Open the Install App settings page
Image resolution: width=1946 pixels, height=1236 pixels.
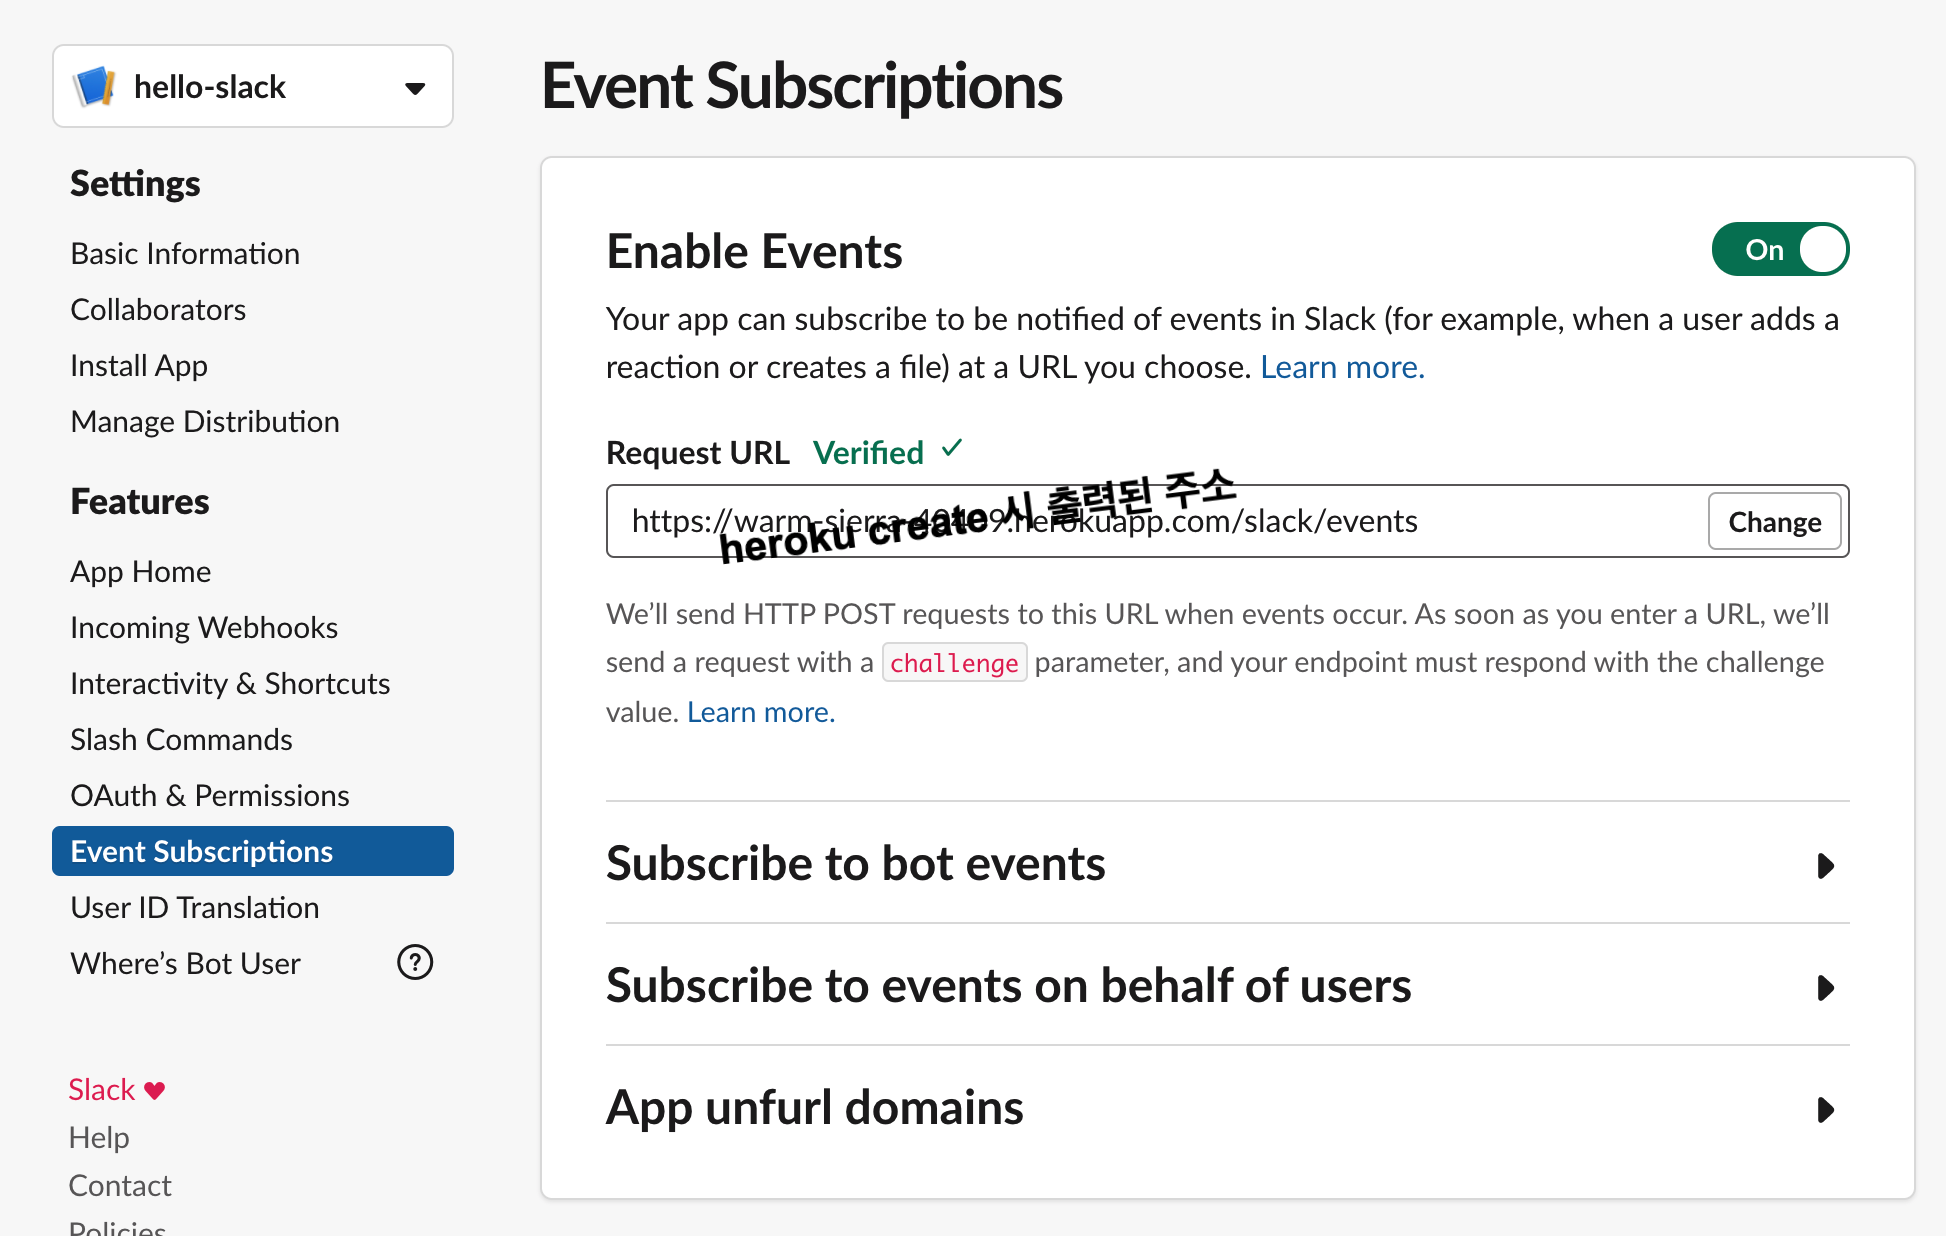[x=139, y=366]
